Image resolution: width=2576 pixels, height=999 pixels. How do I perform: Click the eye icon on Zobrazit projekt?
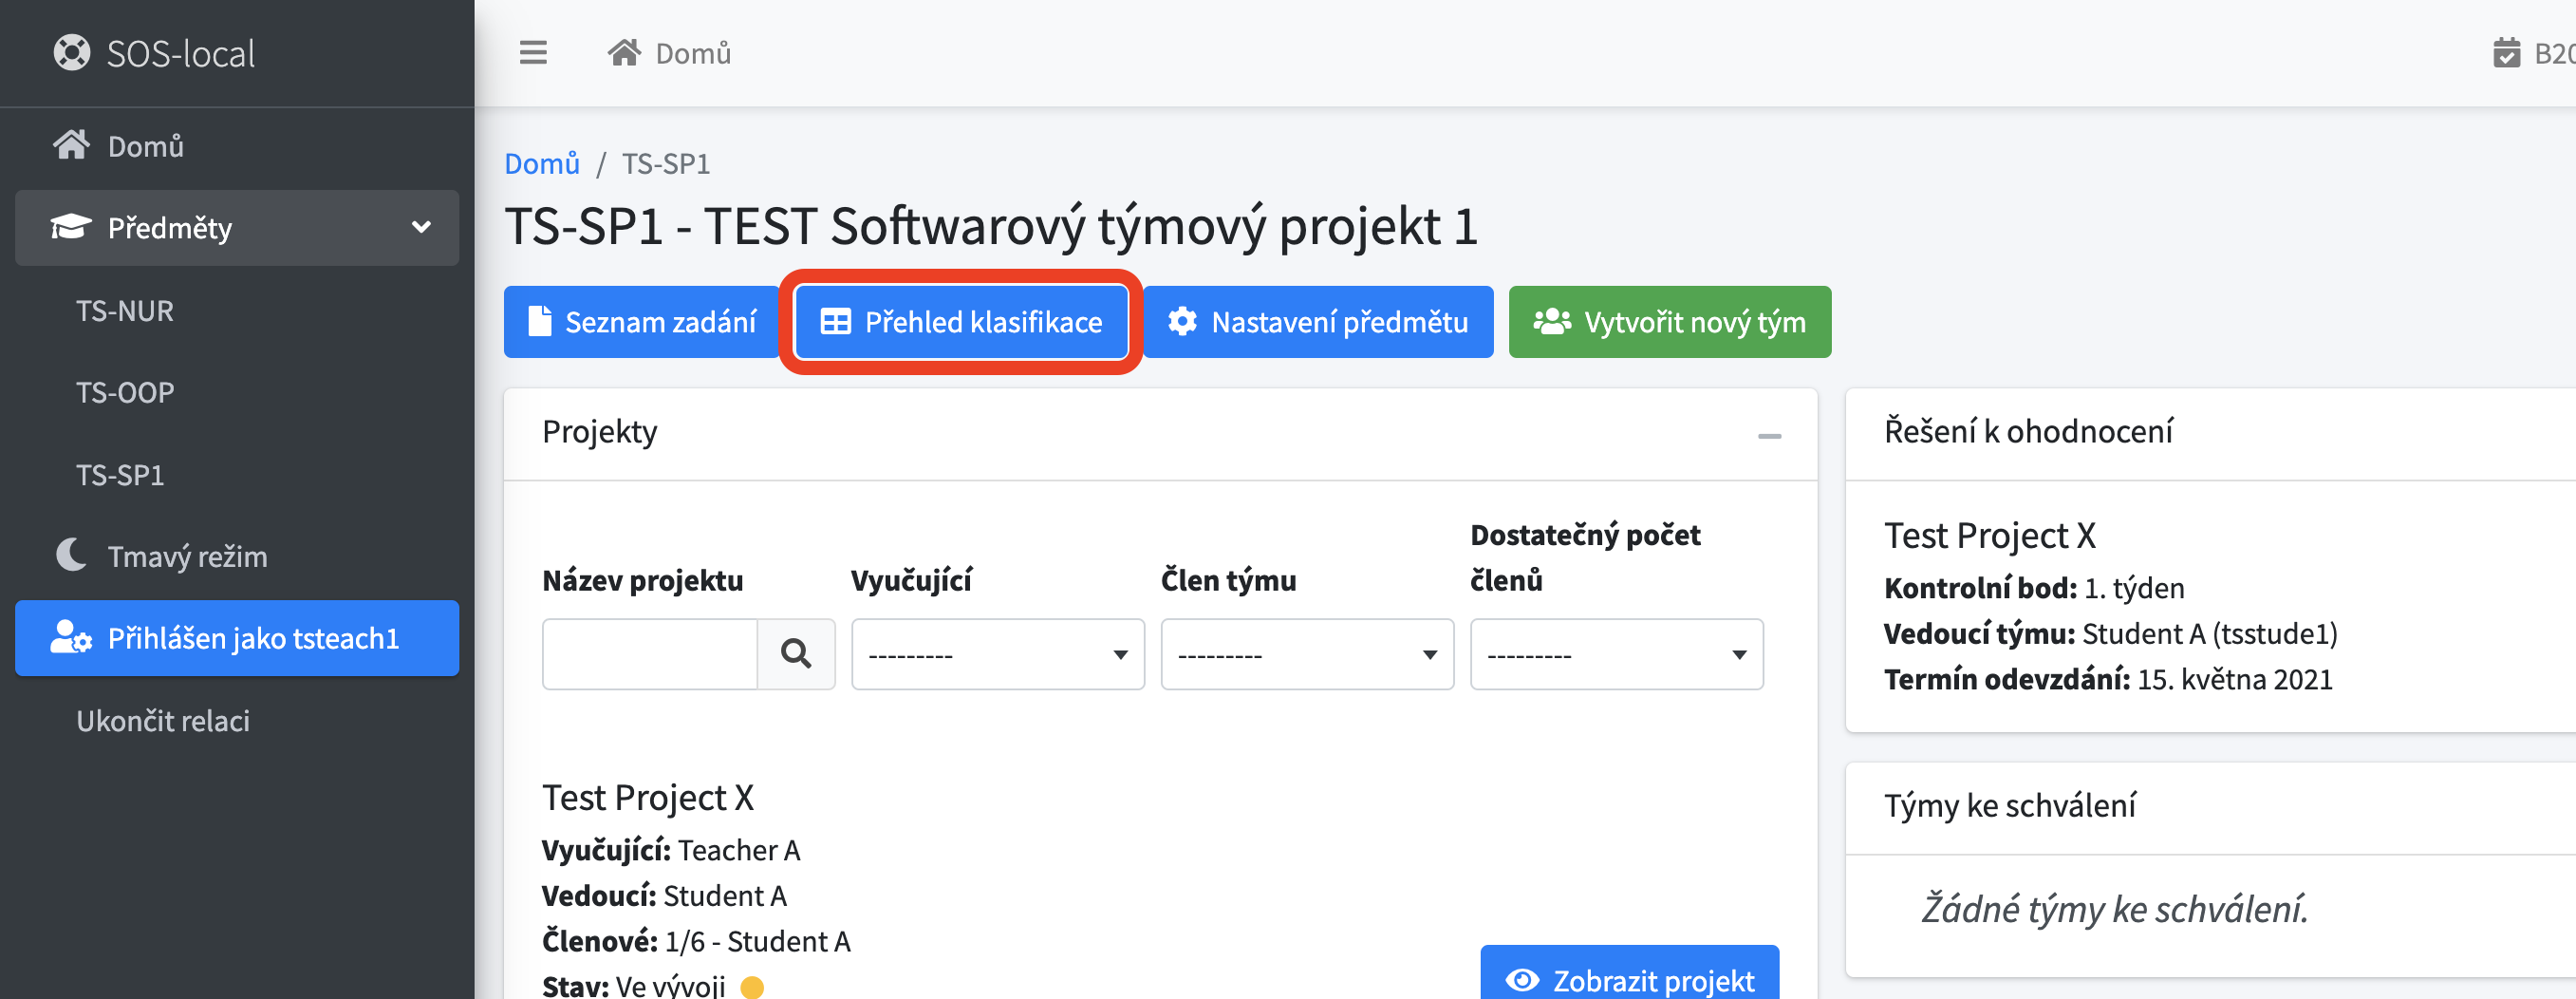tap(1522, 980)
